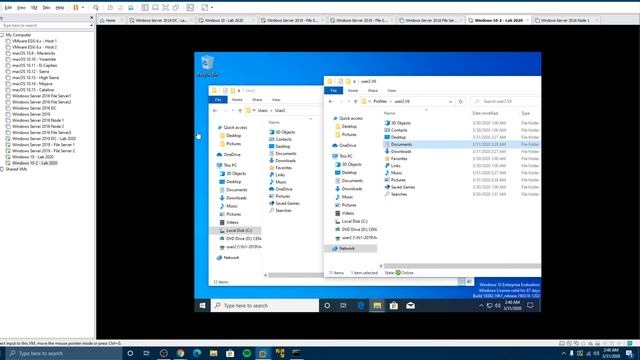Open Microsoft Edge on guest taskbar
The height and width of the screenshot is (360, 640).
pyautogui.click(x=361, y=305)
